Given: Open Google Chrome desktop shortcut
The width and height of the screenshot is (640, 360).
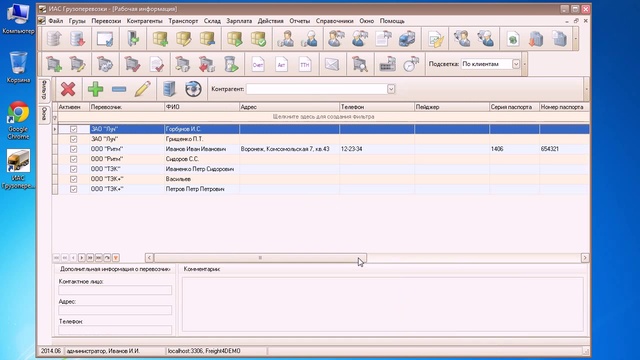Looking at the screenshot, I should pos(18,120).
